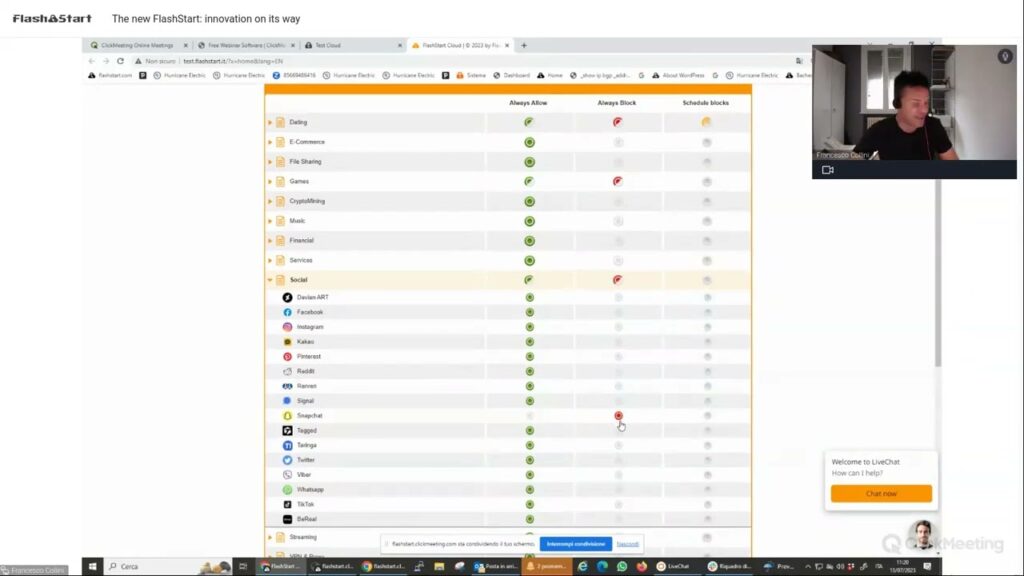Select Always Allow for the Financial category
The height and width of the screenshot is (576, 1024).
[x=530, y=240]
